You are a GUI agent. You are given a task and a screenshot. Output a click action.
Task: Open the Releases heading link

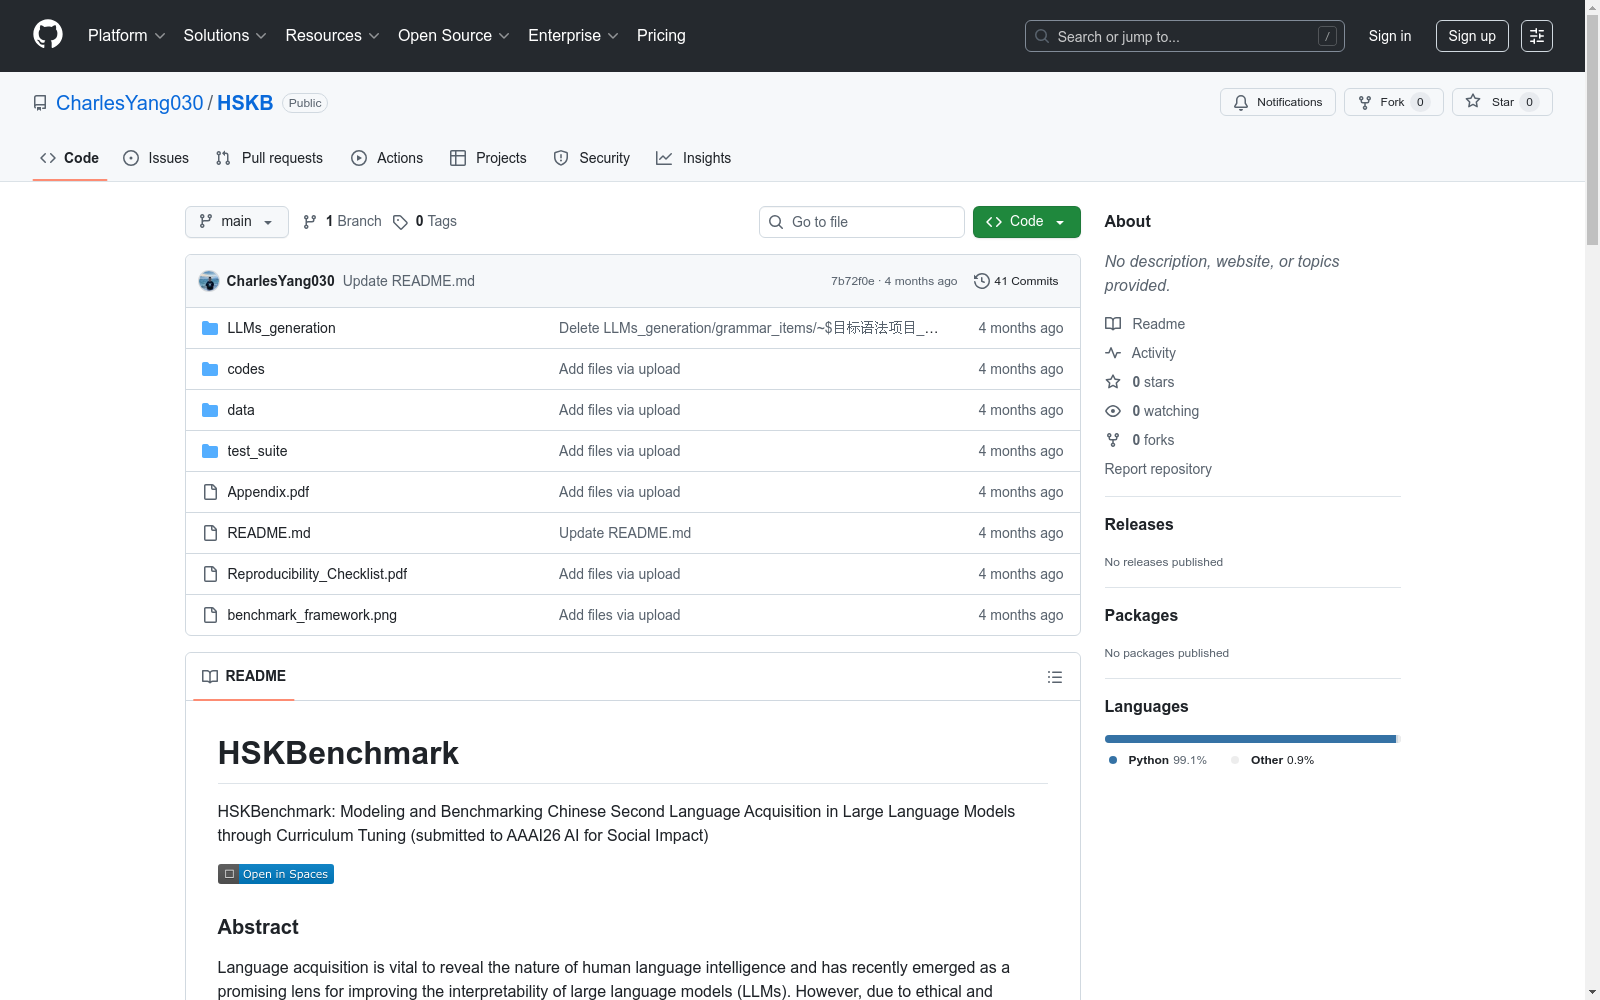click(x=1139, y=524)
